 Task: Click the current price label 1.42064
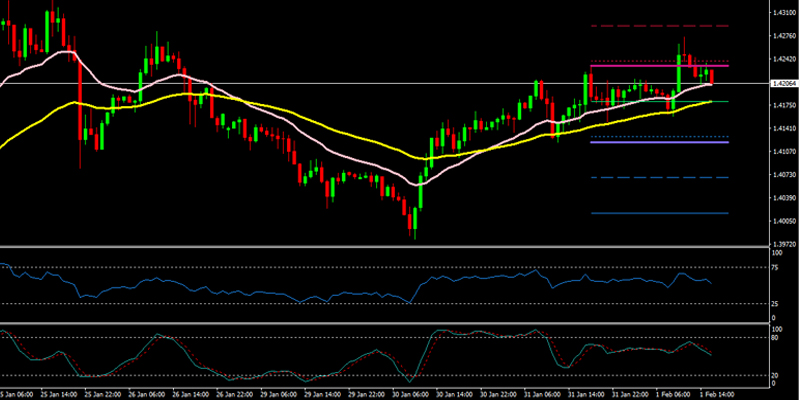[783, 84]
